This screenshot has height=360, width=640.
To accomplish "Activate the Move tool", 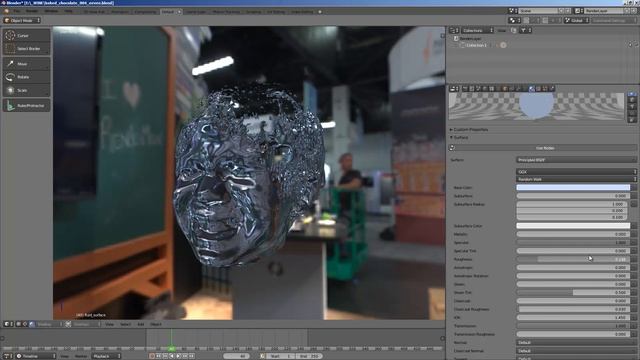I will click(27, 64).
